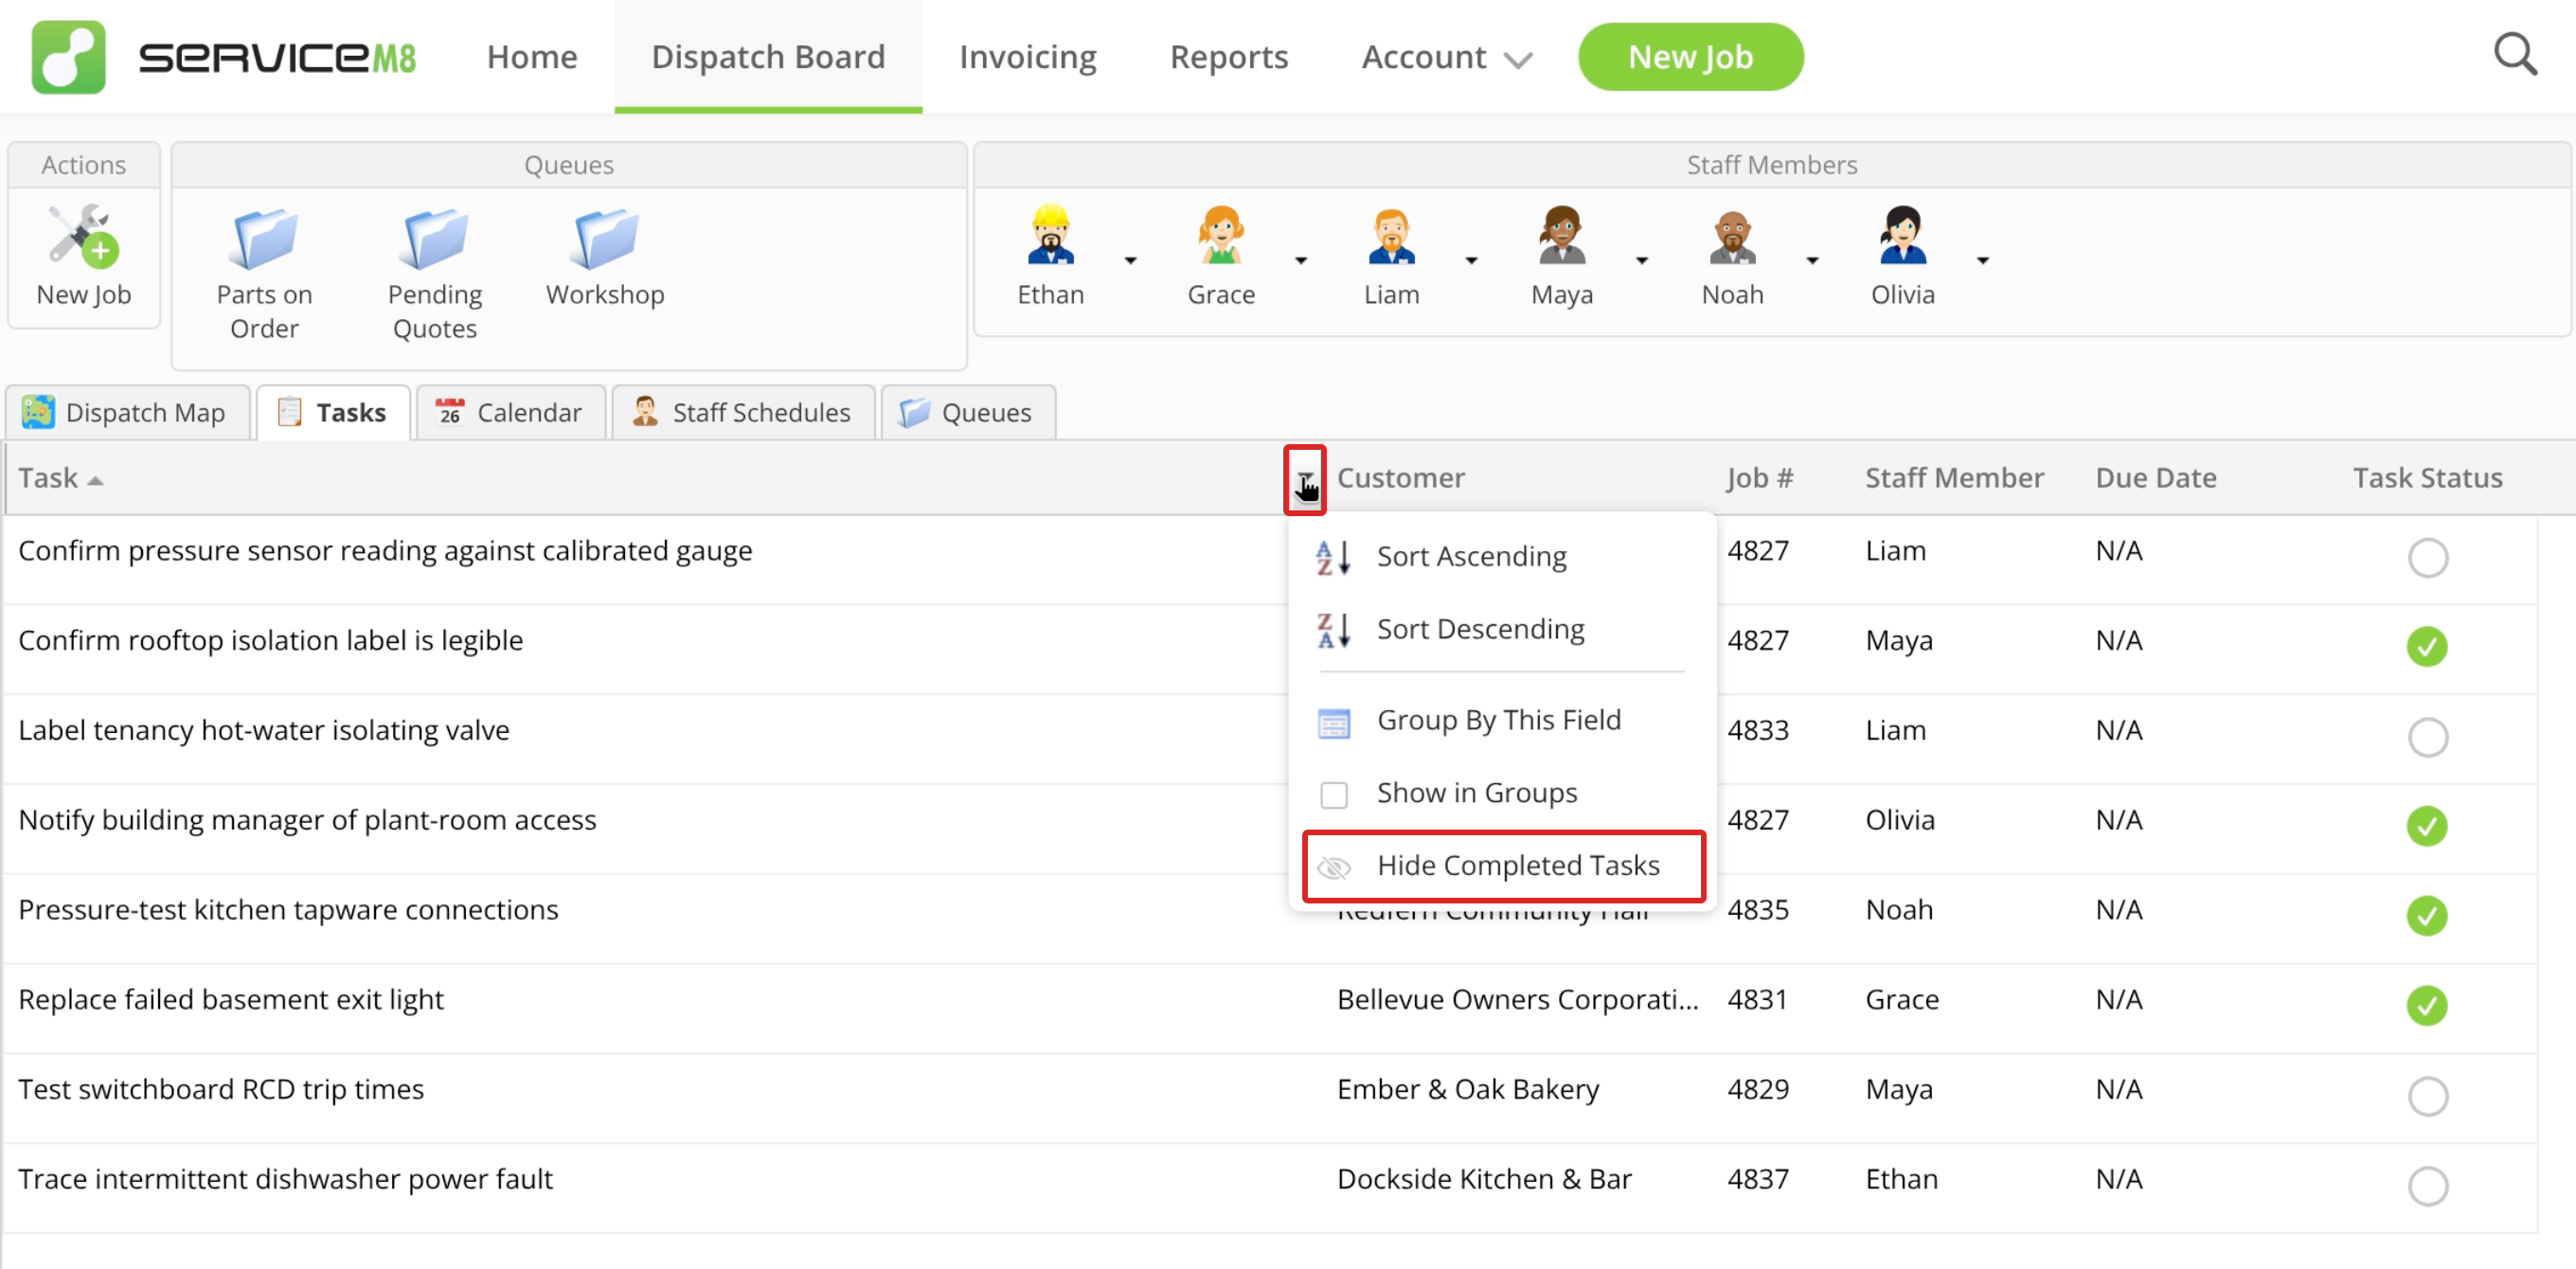The image size is (2576, 1269).
Task: Mark 'Trace intermittent dishwasher power fault' complete
Action: tap(2427, 1186)
